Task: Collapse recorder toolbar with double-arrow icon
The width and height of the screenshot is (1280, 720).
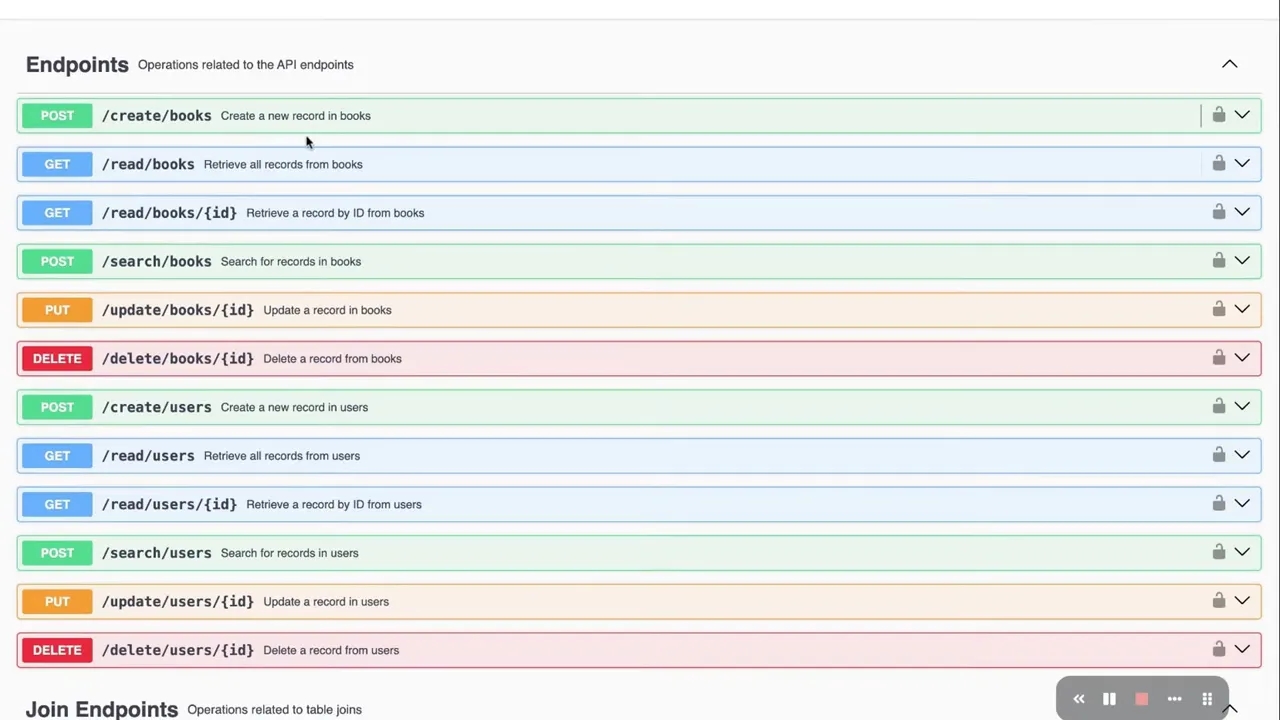Action: 1078,699
